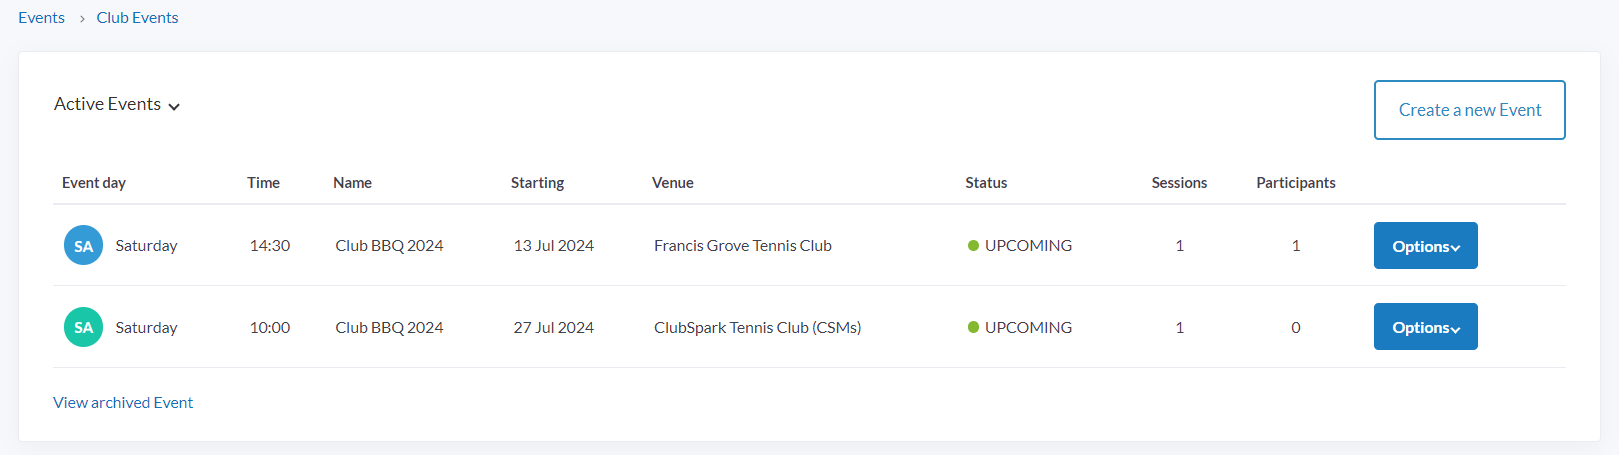Open the Club Events breadcrumb
This screenshot has width=1619, height=455.
tap(137, 18)
